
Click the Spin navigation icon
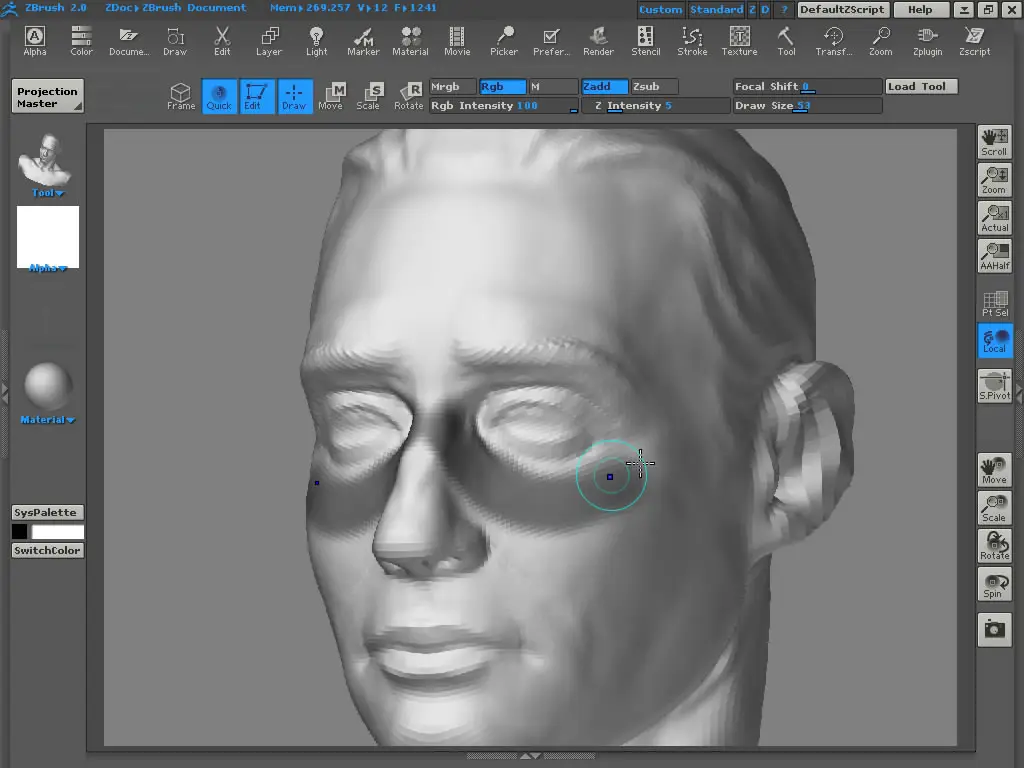(994, 585)
